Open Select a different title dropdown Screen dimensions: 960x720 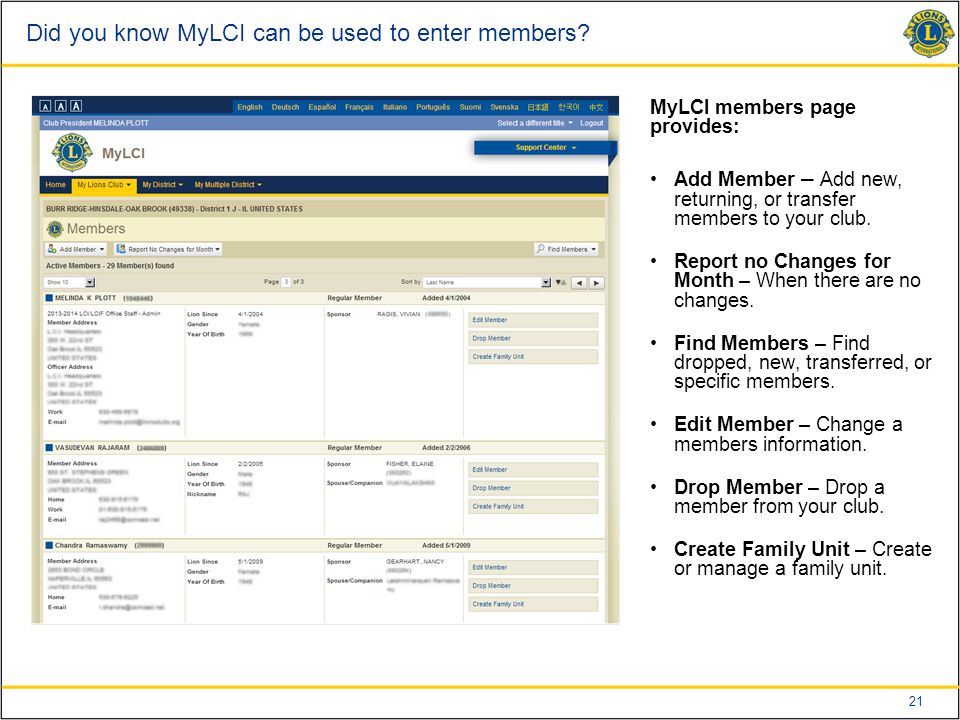pyautogui.click(x=534, y=123)
